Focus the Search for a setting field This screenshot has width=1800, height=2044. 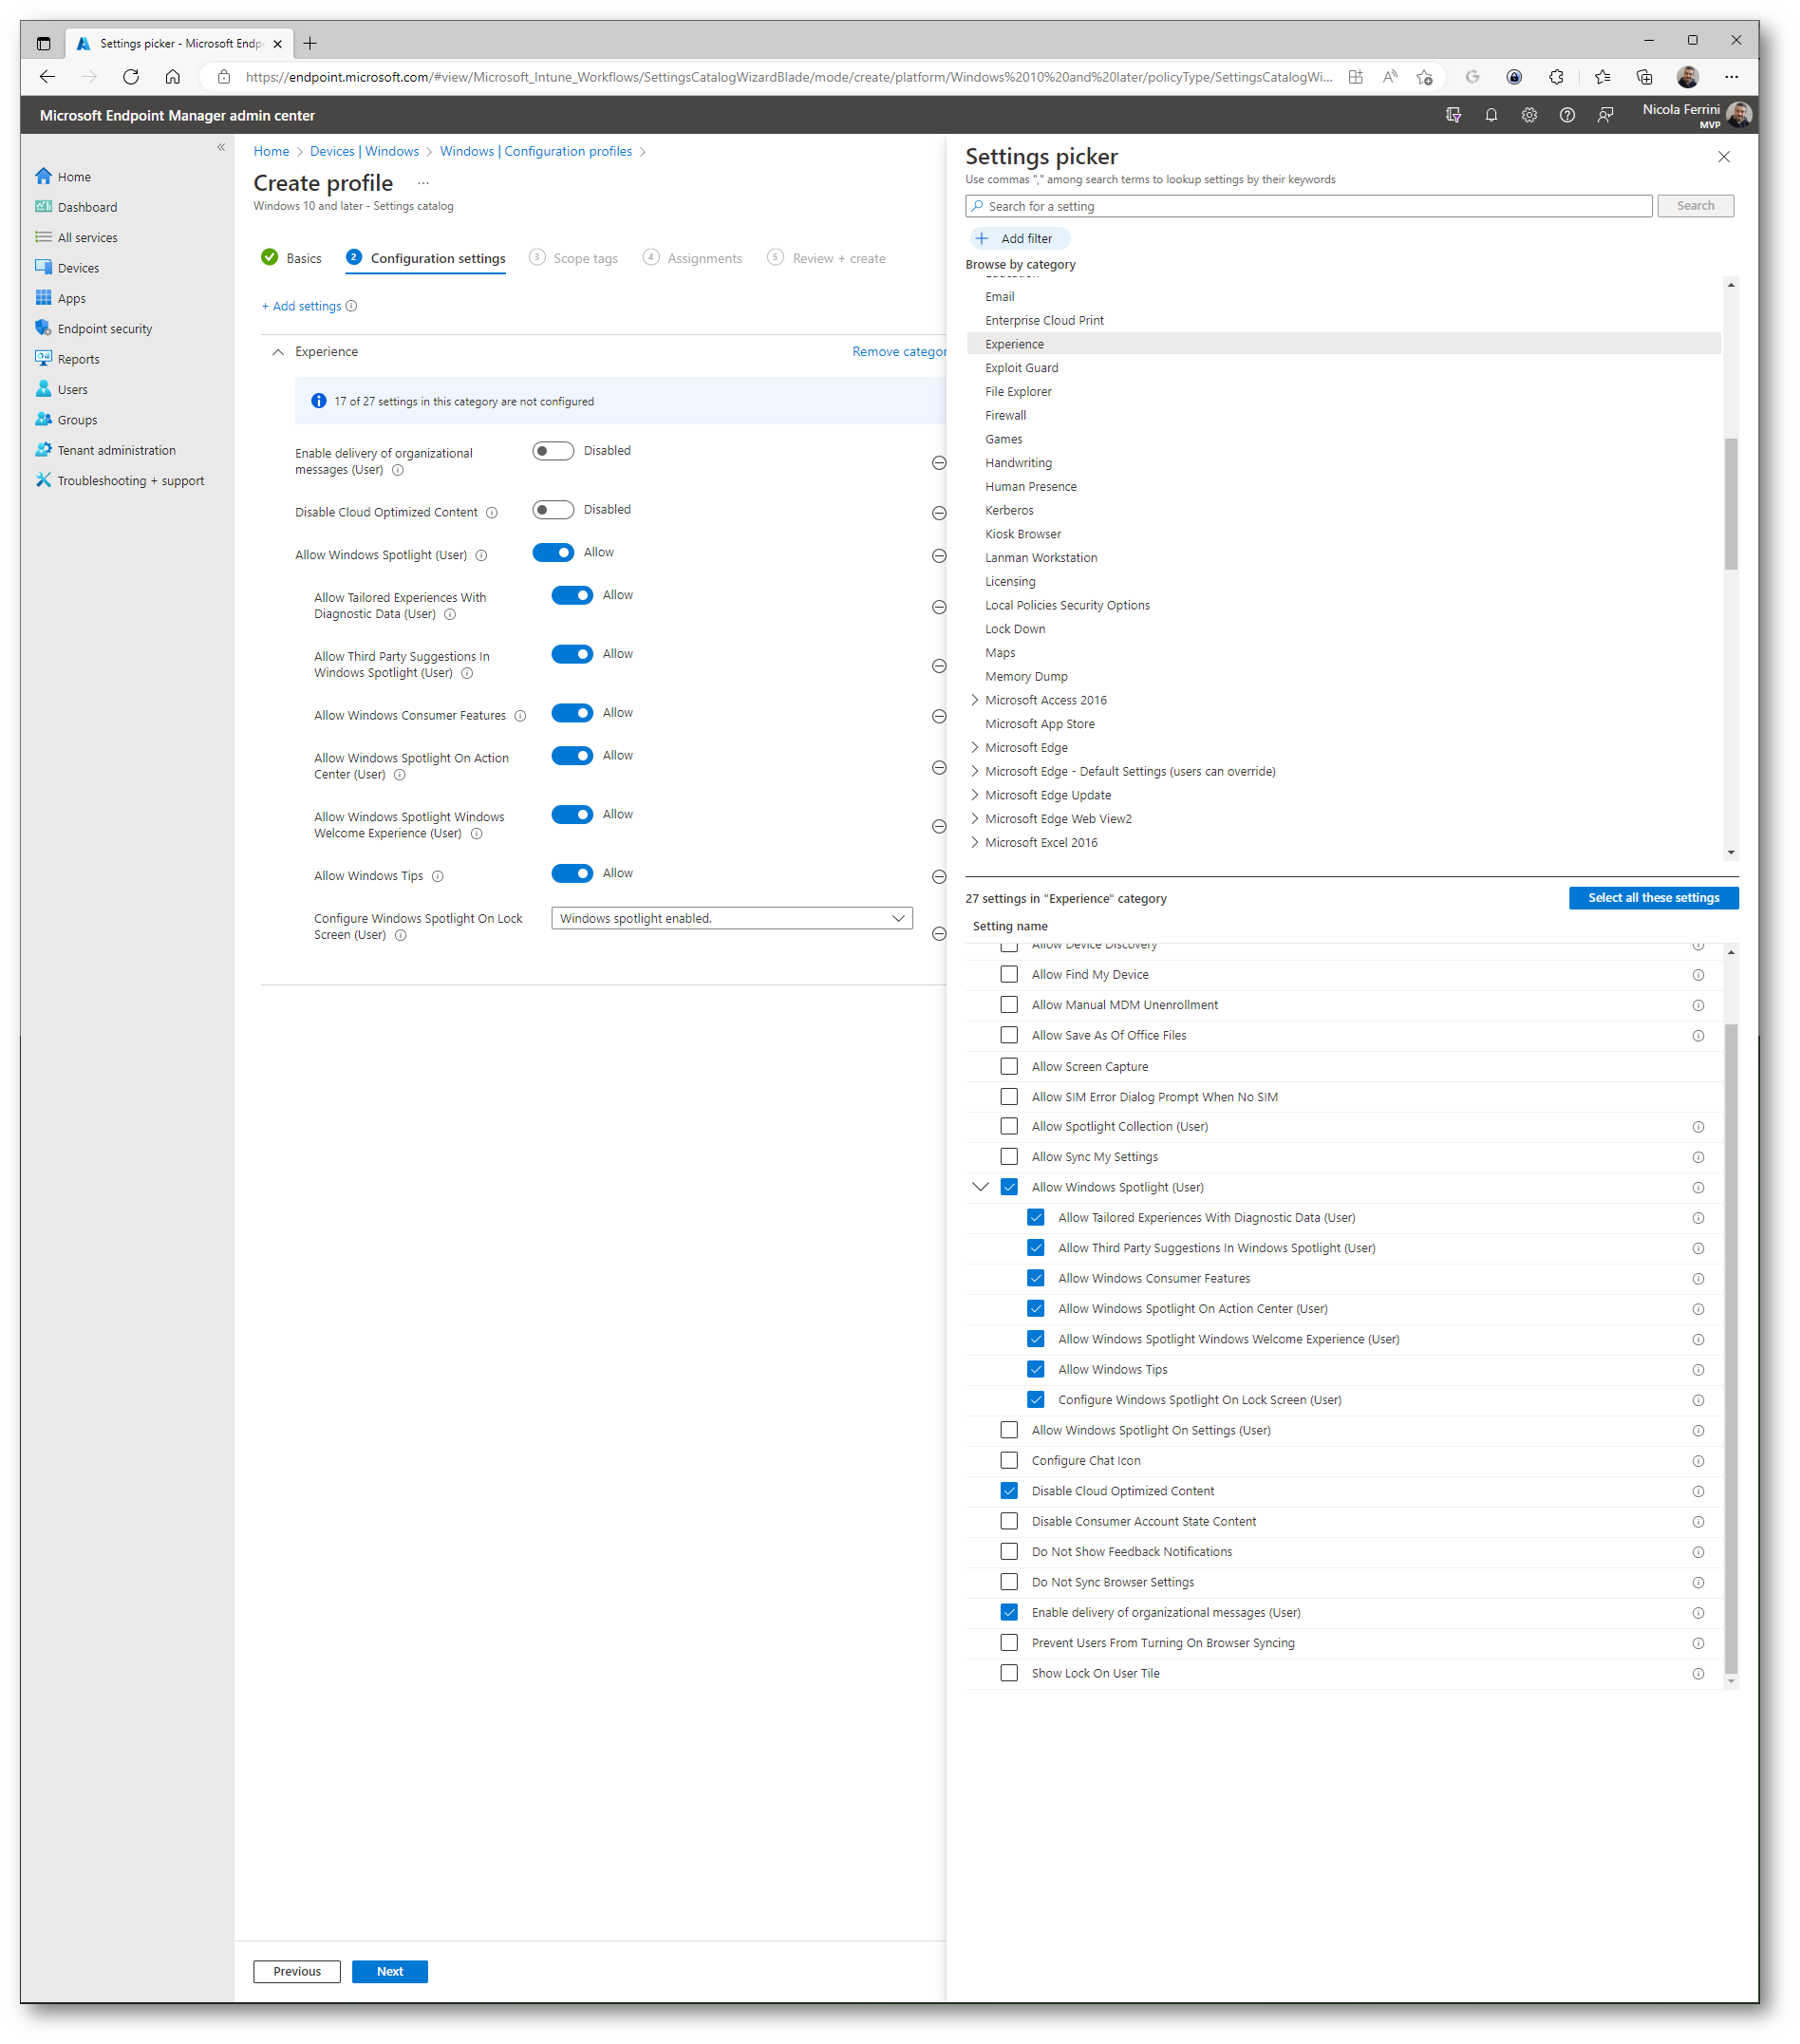1308,206
